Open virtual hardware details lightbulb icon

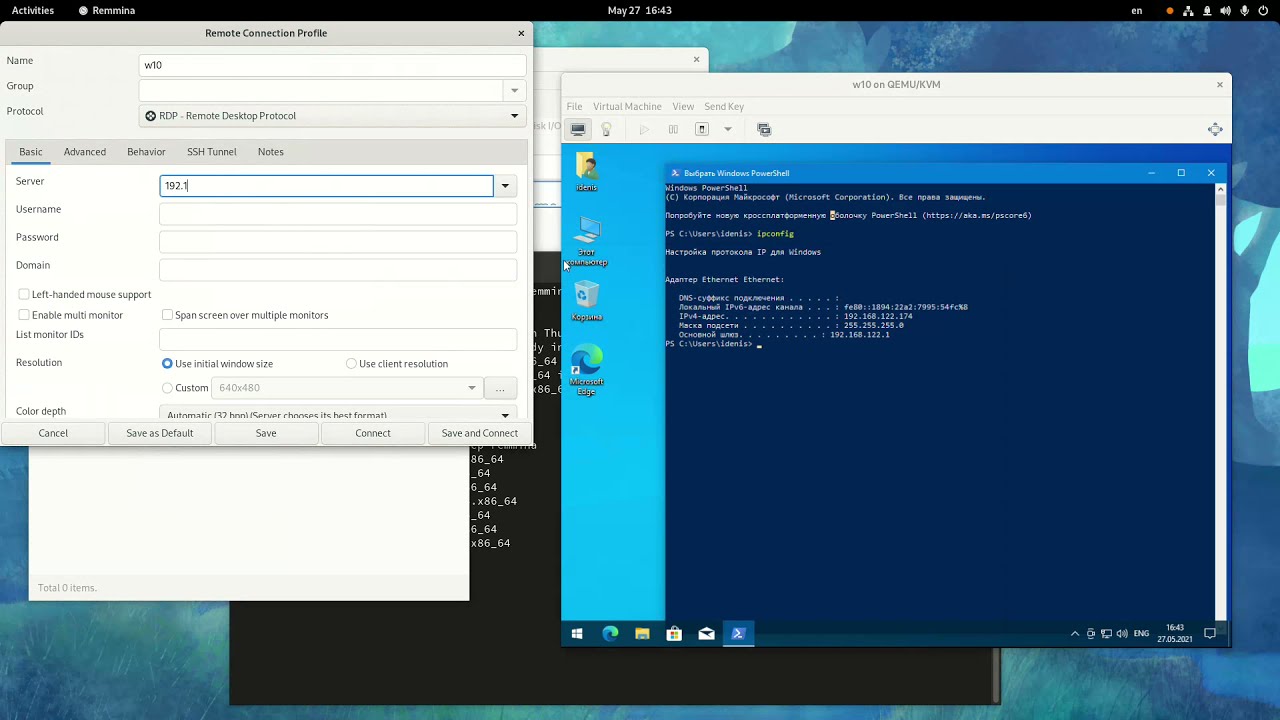click(x=606, y=129)
